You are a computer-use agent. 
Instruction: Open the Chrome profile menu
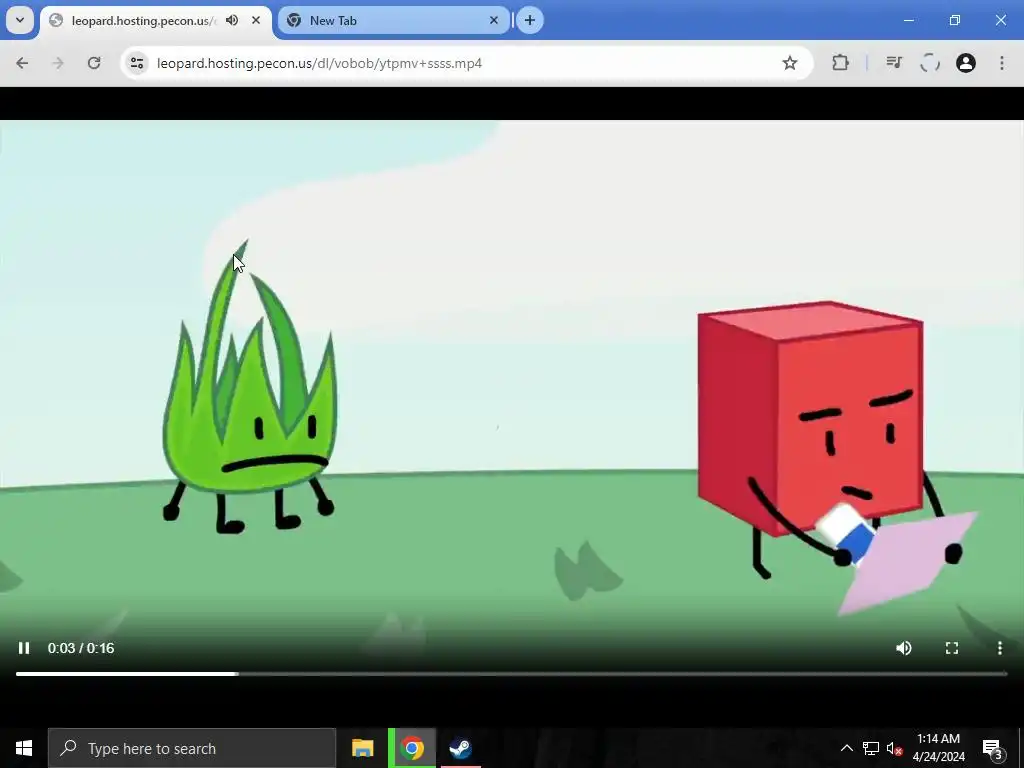[x=966, y=63]
